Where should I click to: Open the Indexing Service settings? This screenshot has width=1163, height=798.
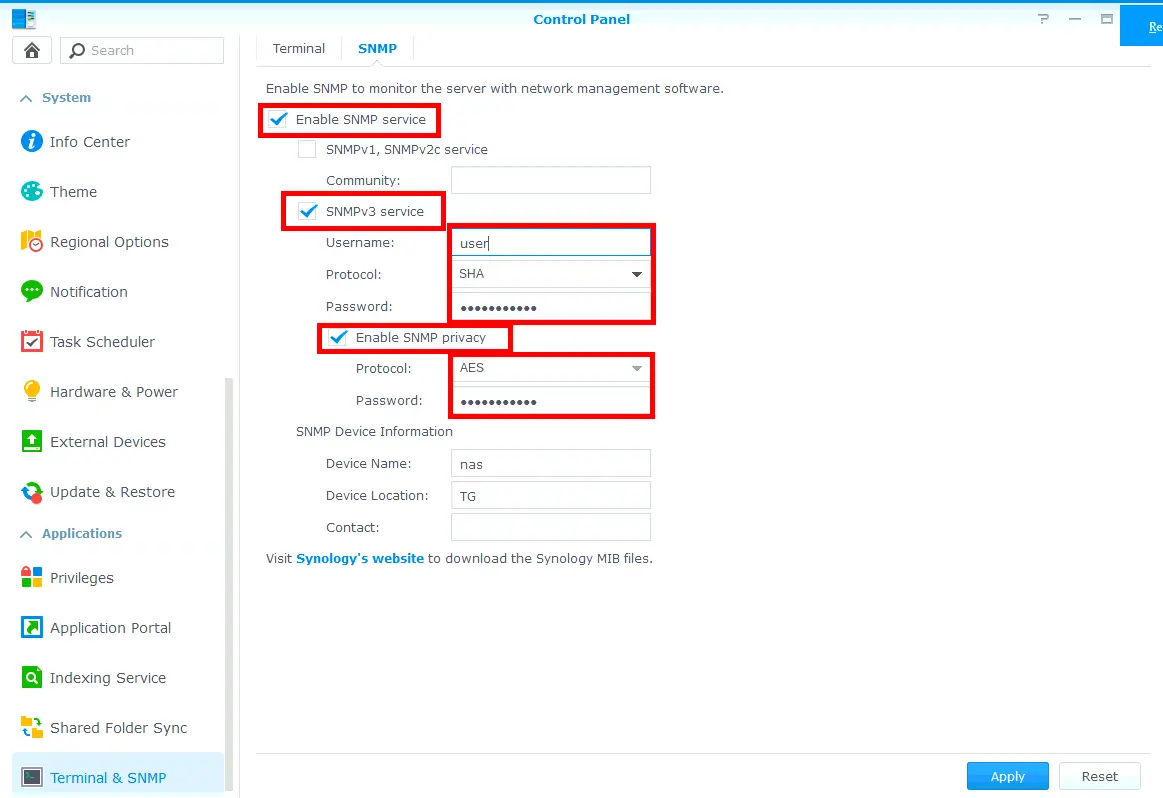click(x=108, y=677)
